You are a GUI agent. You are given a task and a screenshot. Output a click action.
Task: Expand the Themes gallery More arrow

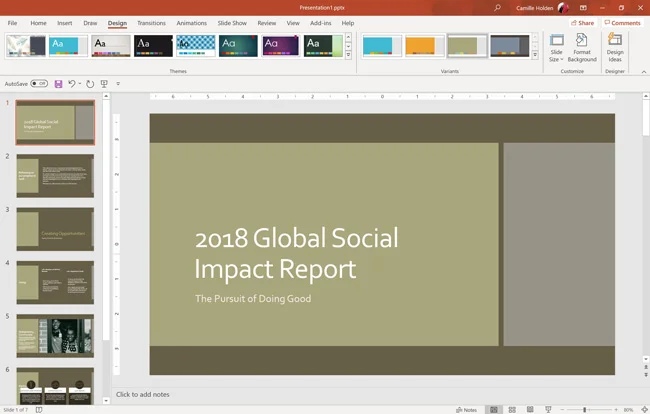point(348,55)
